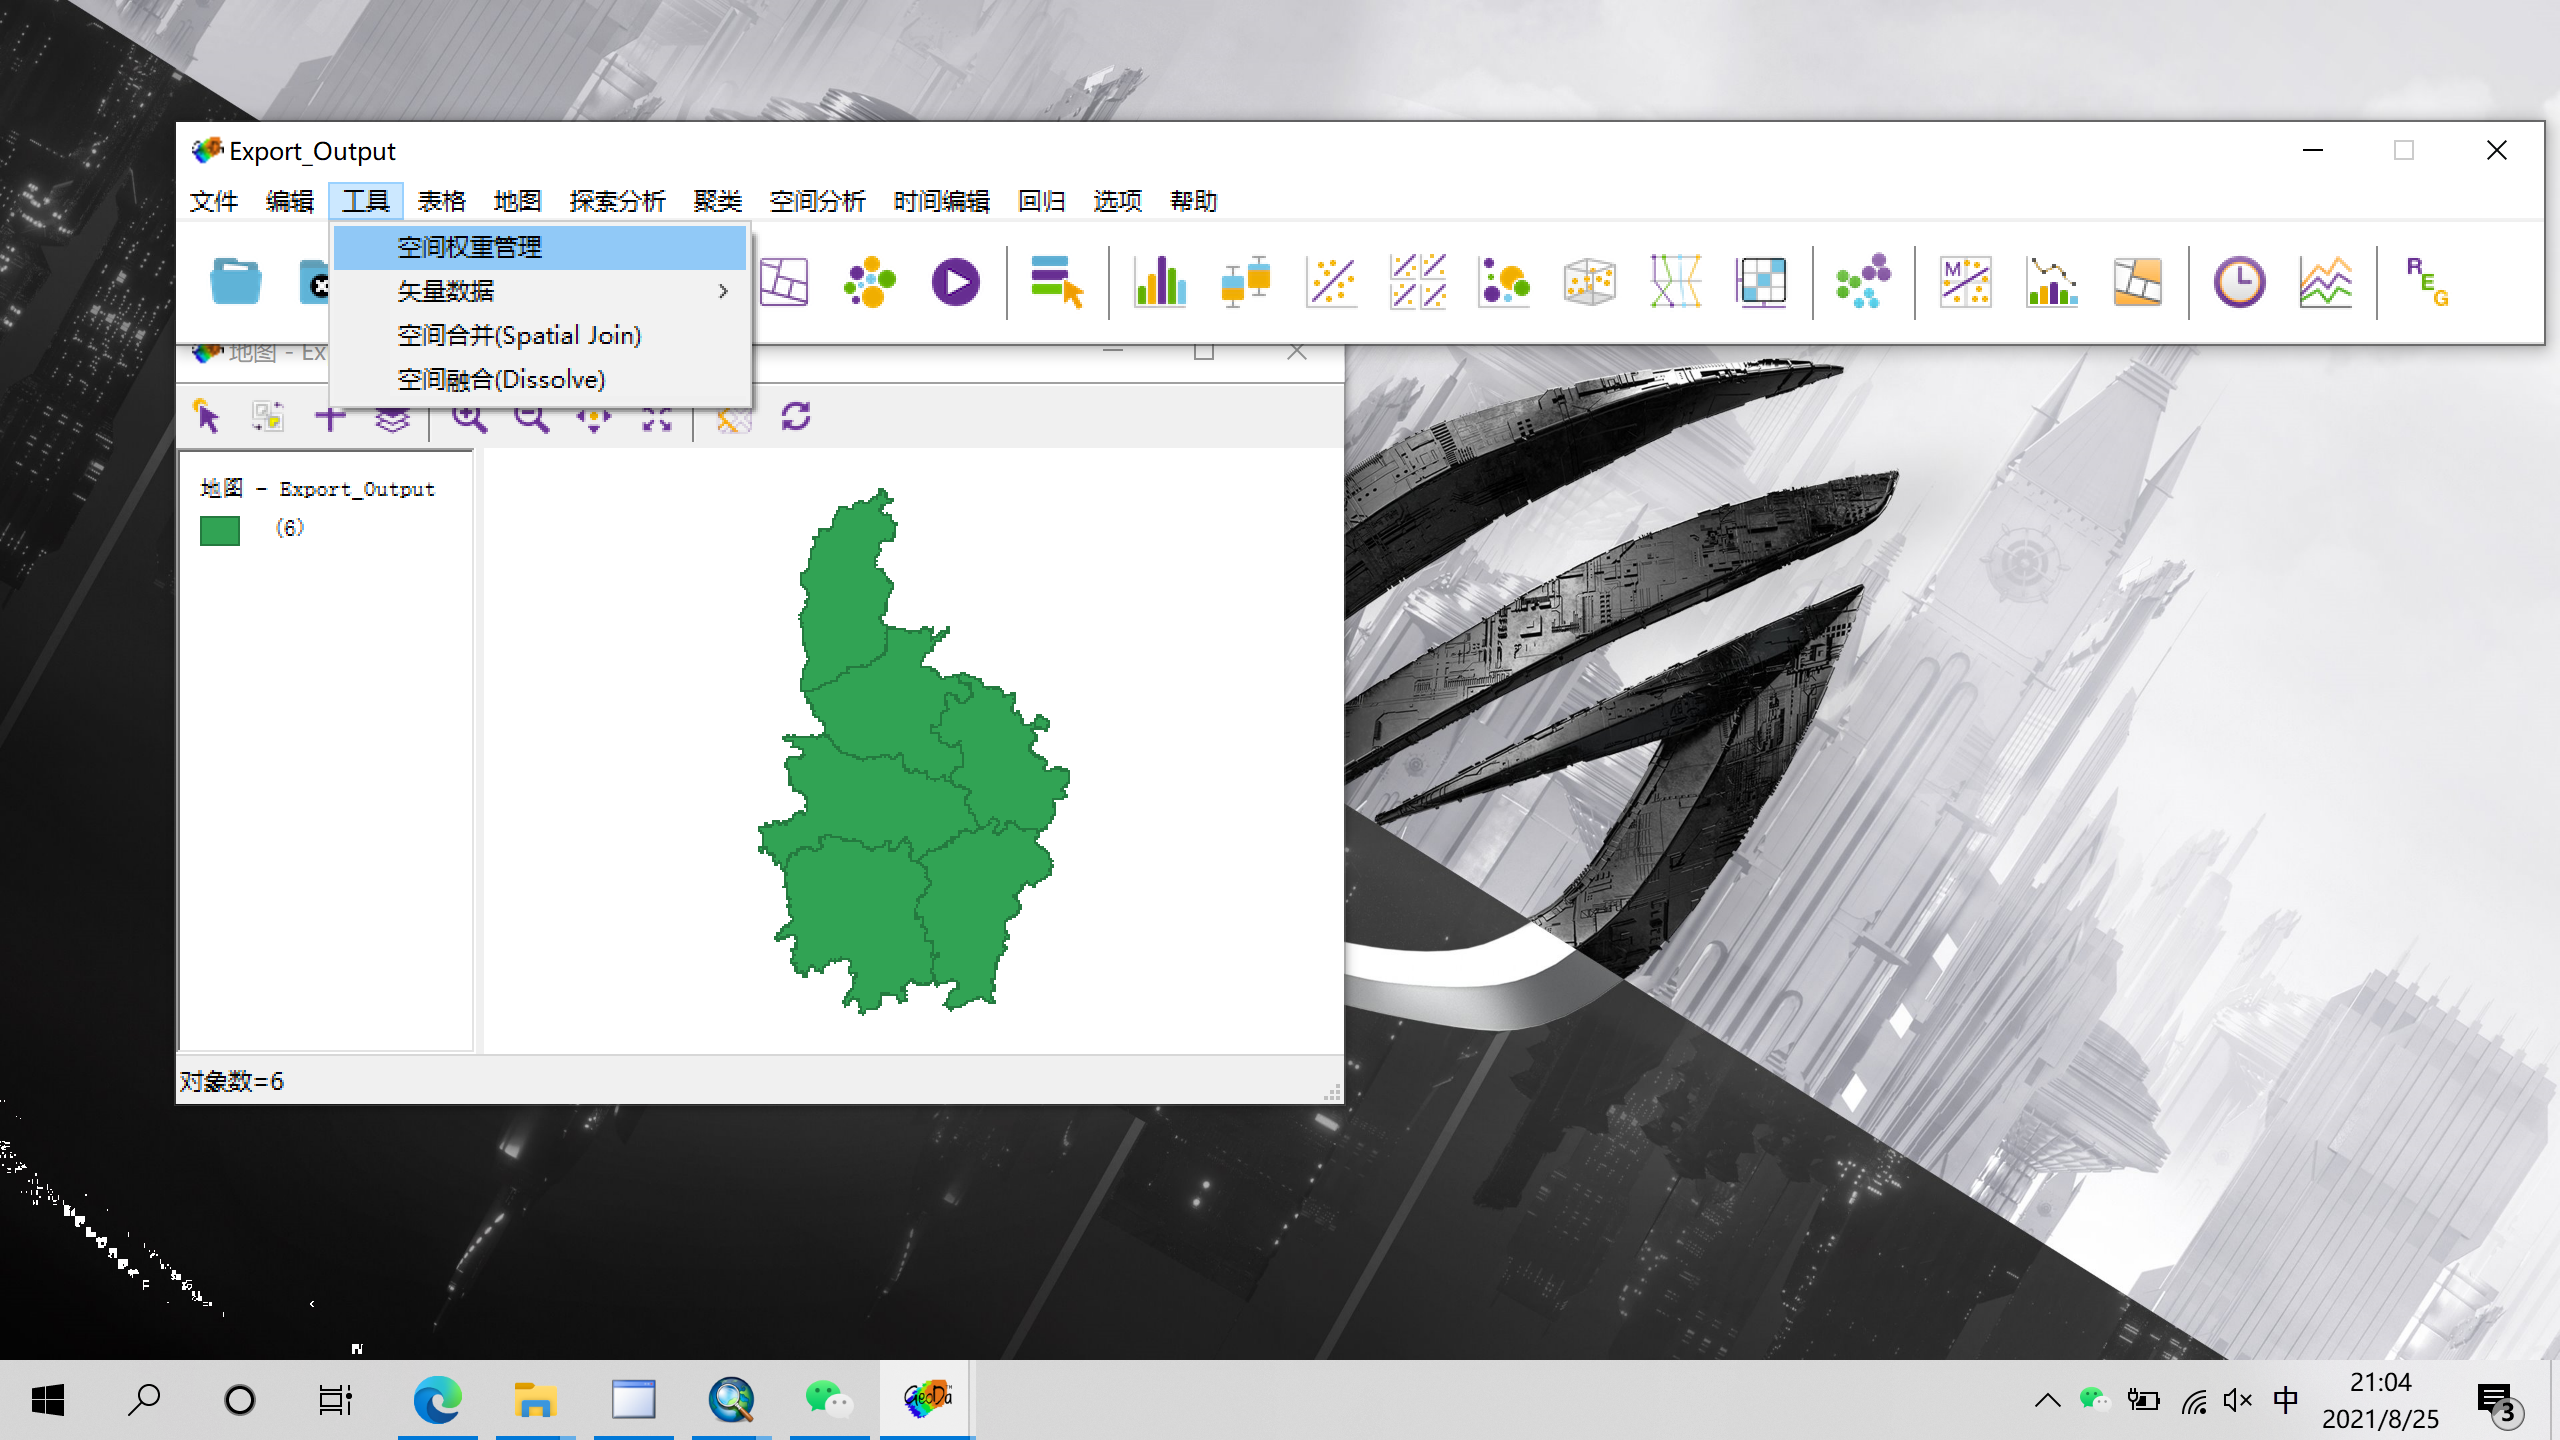Open the Moran Scatter Plot icon
Screen dimensions: 2560x1440
1966,281
